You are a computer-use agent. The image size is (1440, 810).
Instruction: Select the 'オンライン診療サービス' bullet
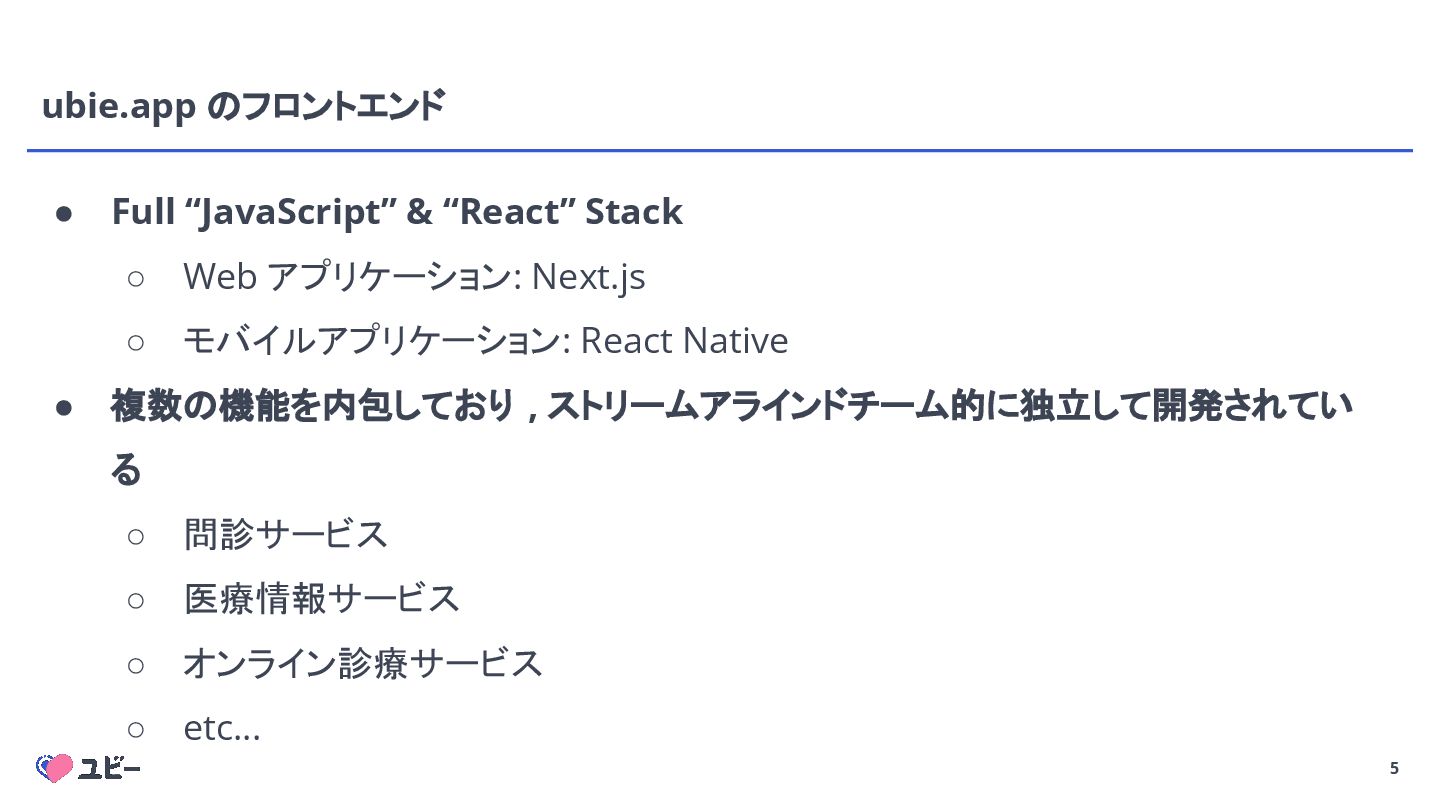point(363,663)
